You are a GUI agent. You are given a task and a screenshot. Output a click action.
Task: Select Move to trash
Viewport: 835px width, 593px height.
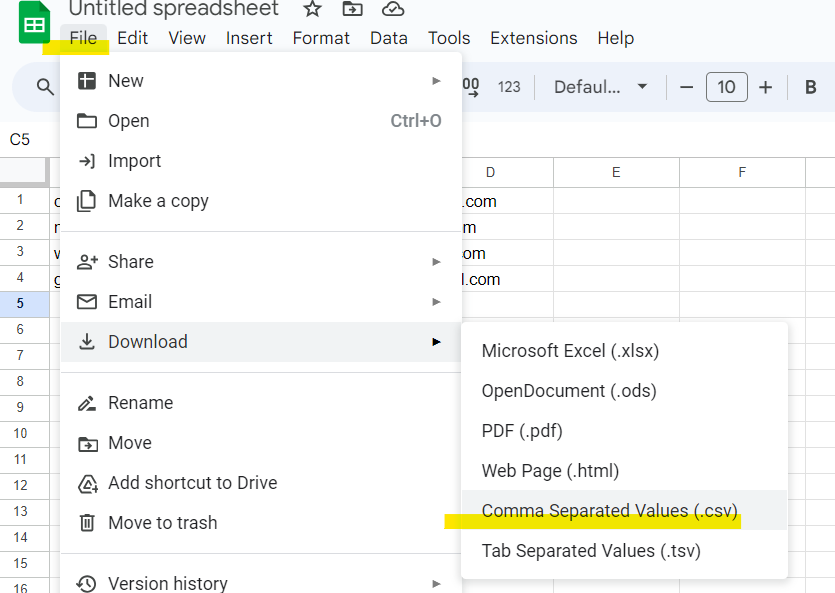point(261,523)
